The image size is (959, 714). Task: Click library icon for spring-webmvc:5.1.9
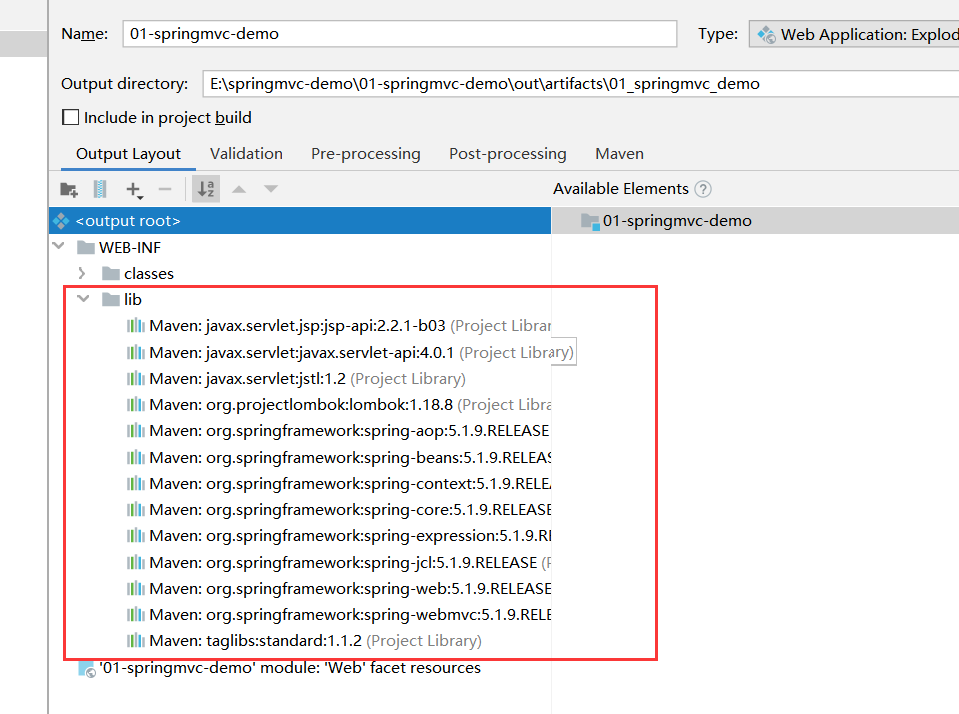(x=136, y=614)
